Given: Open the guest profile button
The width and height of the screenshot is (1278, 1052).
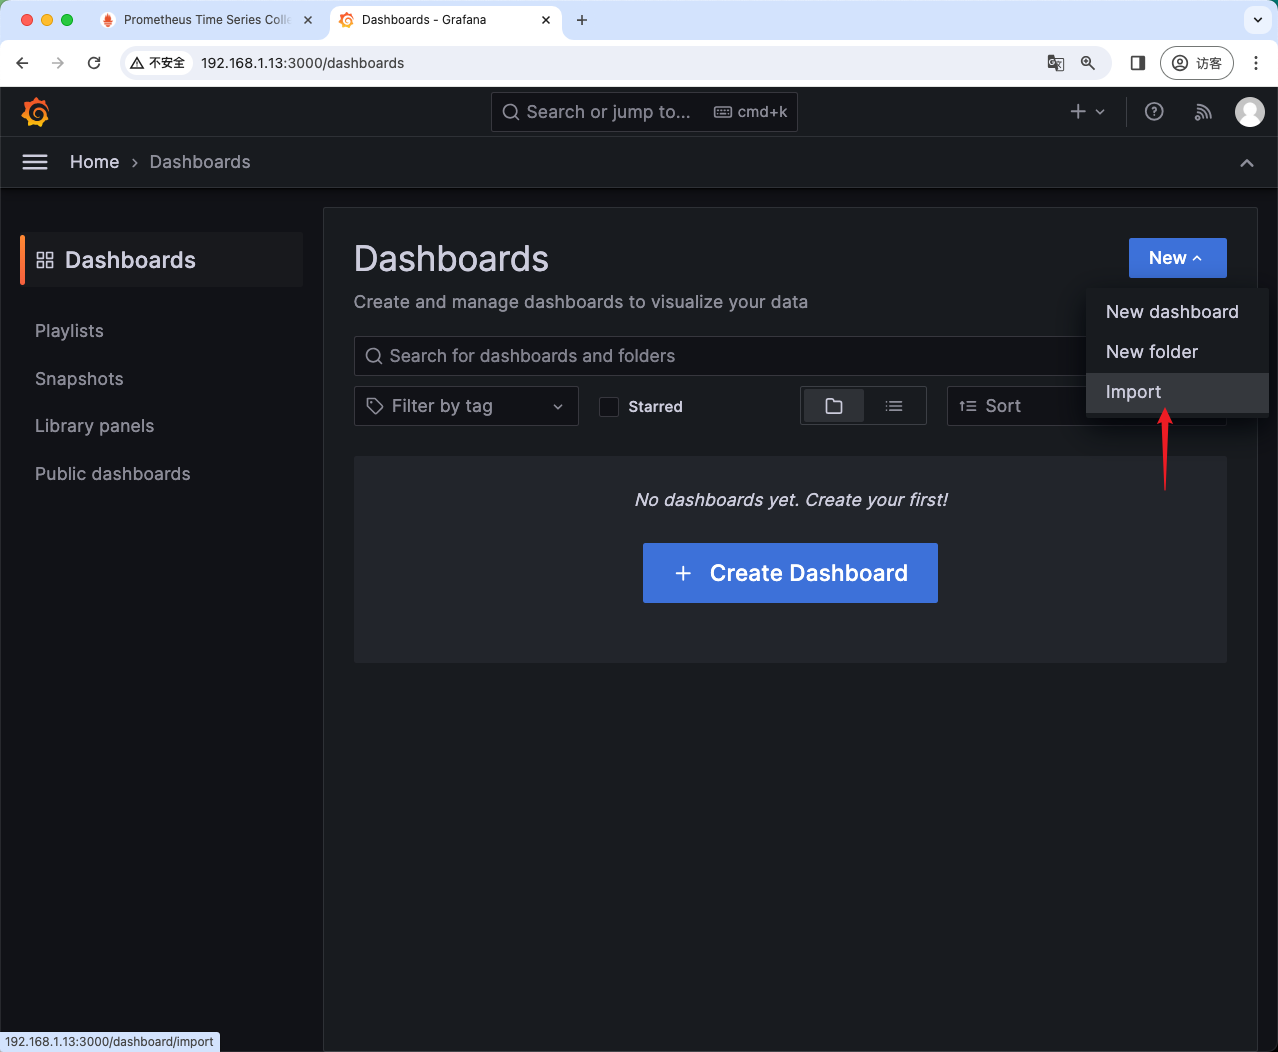Looking at the screenshot, I should [x=1197, y=63].
